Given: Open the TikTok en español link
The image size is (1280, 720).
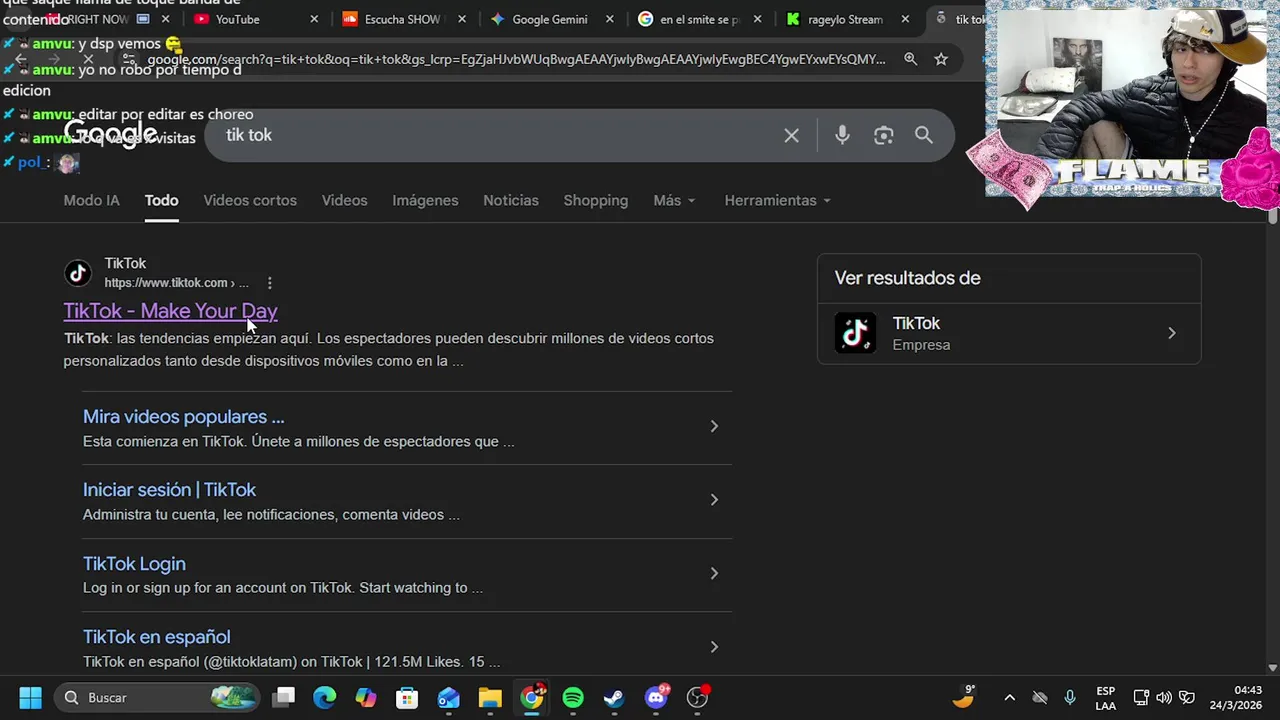Looking at the screenshot, I should (156, 637).
